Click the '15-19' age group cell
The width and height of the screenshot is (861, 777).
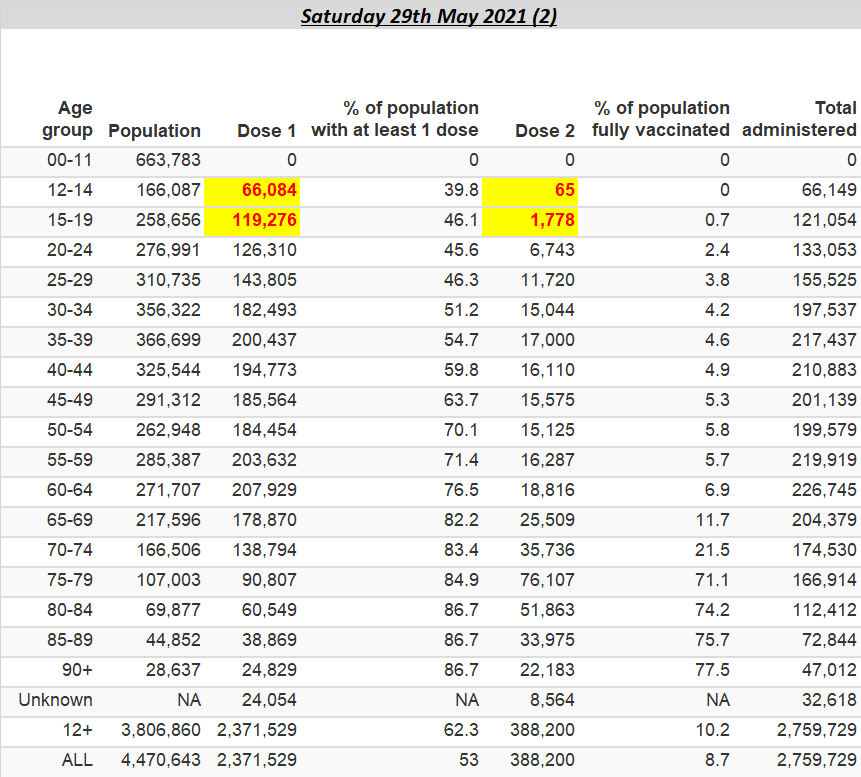[x=70, y=220]
